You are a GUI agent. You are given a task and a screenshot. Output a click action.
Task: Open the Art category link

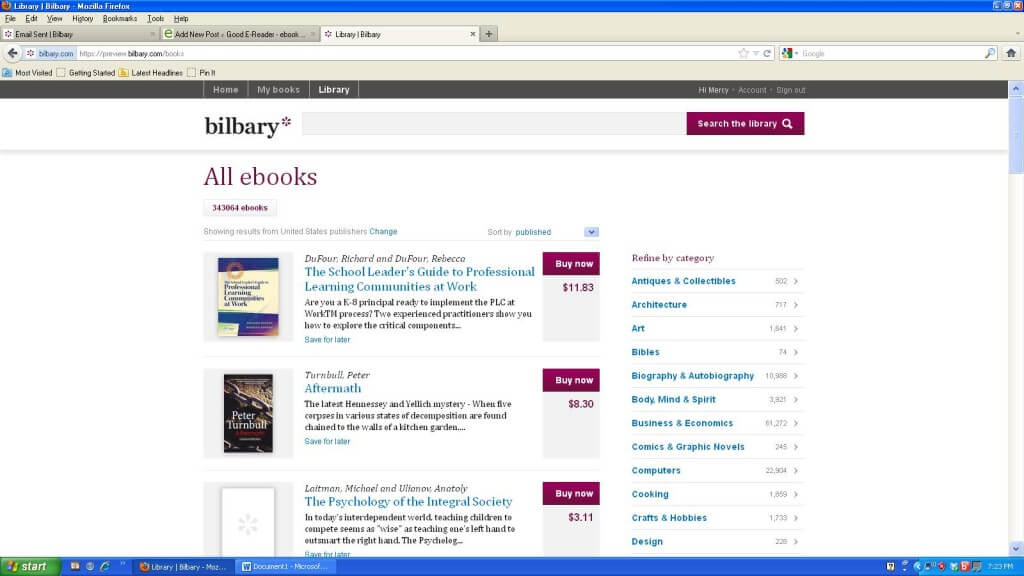pyautogui.click(x=638, y=328)
